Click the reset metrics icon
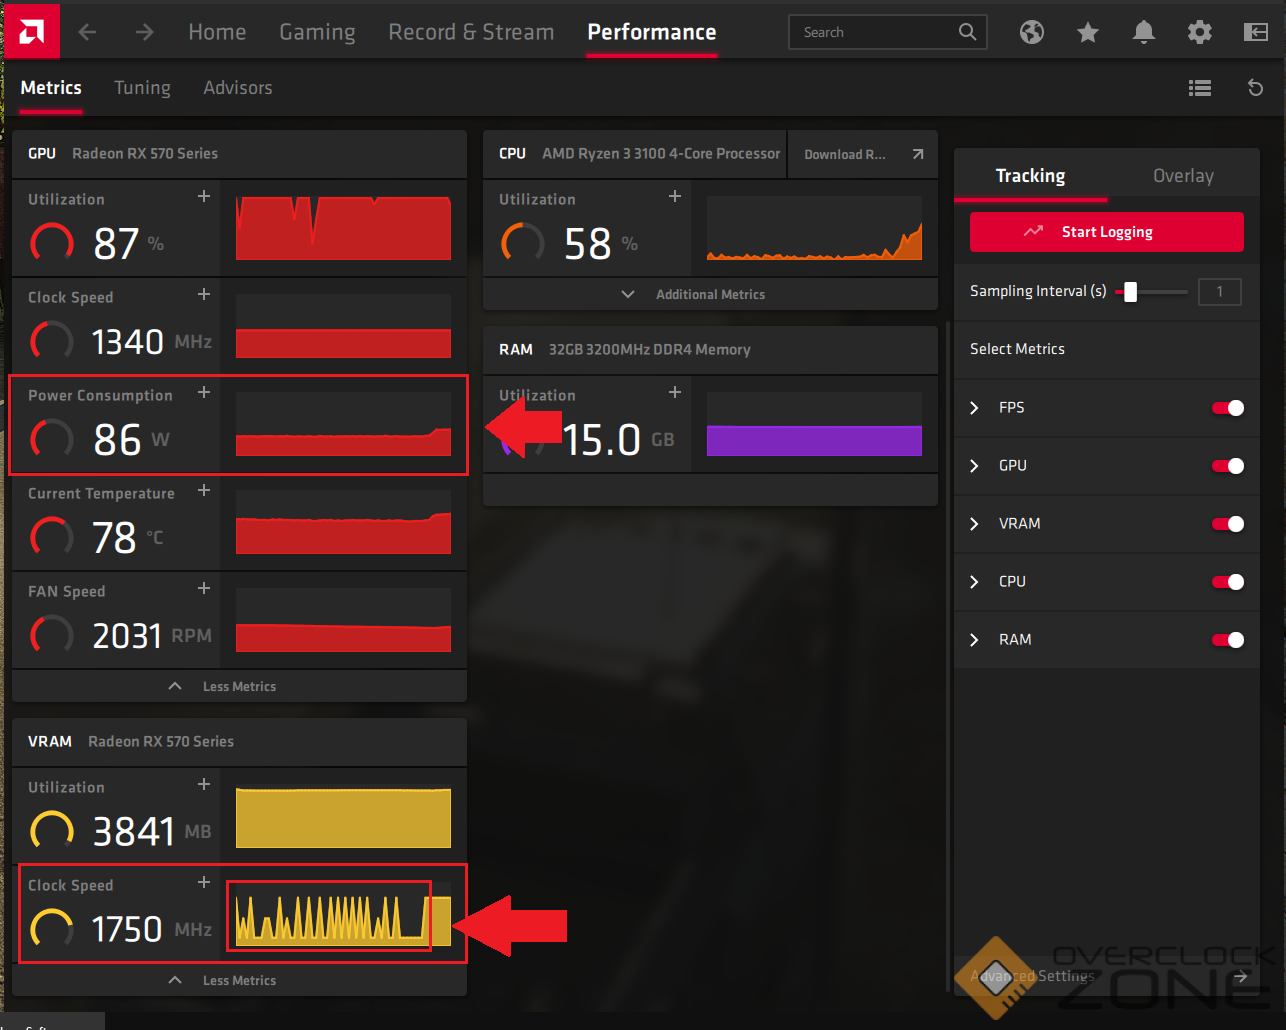 click(x=1256, y=88)
